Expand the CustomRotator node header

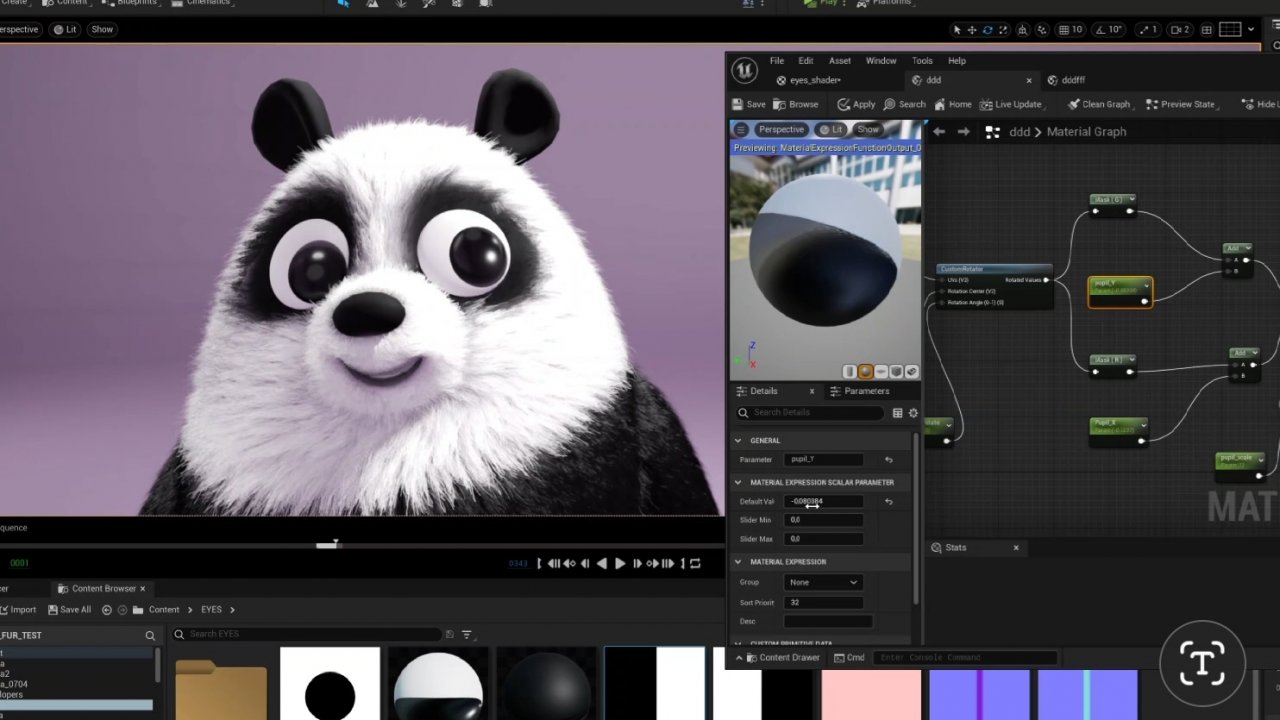pos(993,269)
